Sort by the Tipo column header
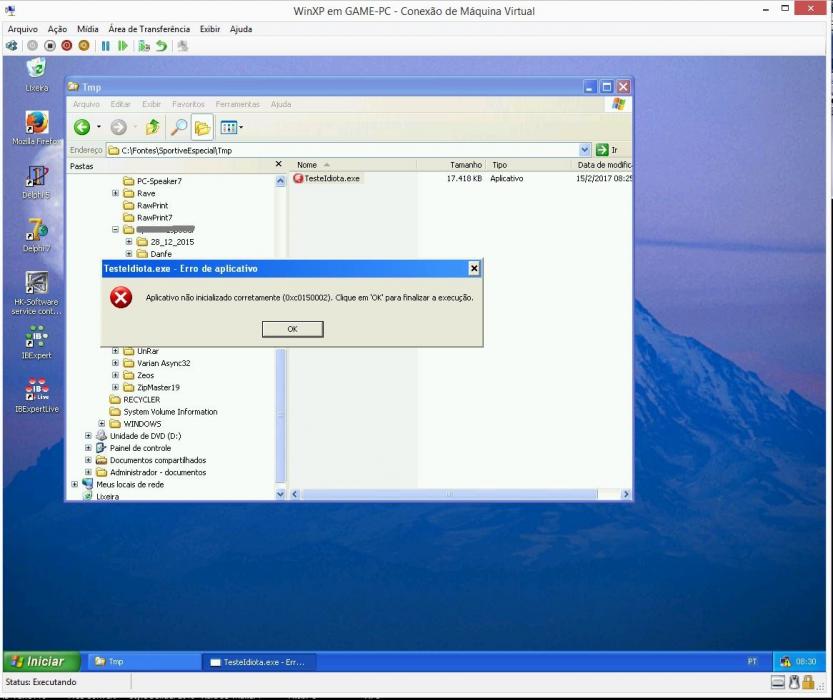This screenshot has width=833, height=700. [529, 165]
